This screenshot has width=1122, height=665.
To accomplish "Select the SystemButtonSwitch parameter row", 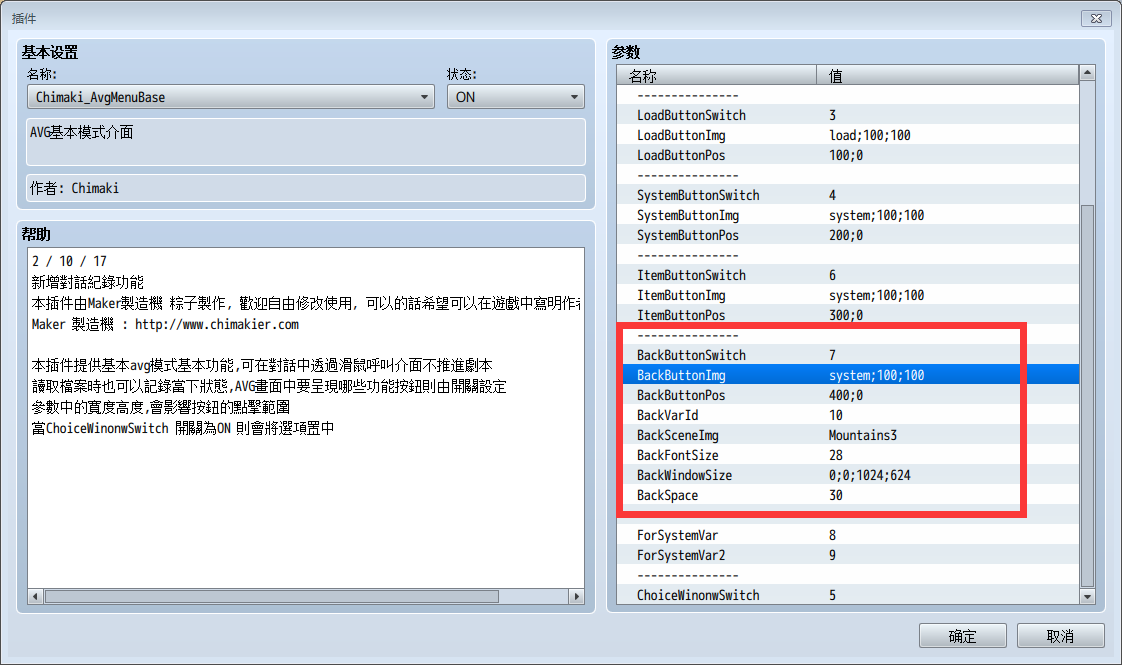I will click(x=848, y=195).
